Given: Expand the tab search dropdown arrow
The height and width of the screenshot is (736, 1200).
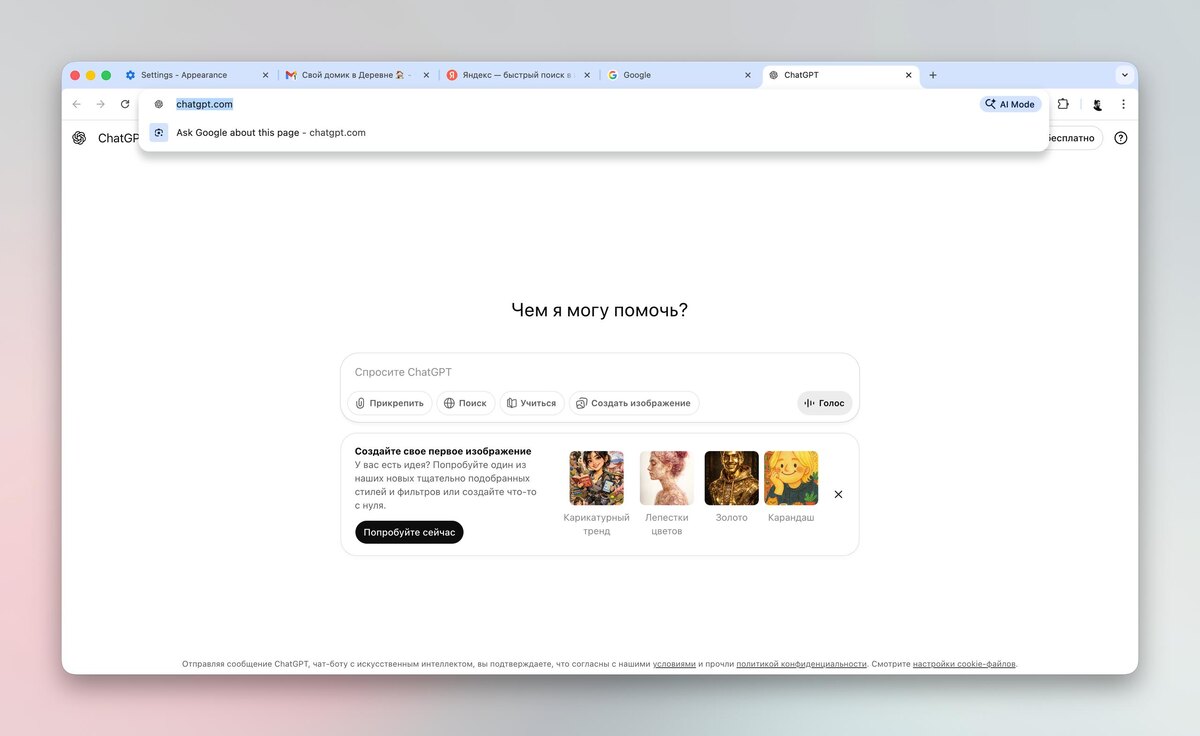Looking at the screenshot, I should click(1124, 75).
